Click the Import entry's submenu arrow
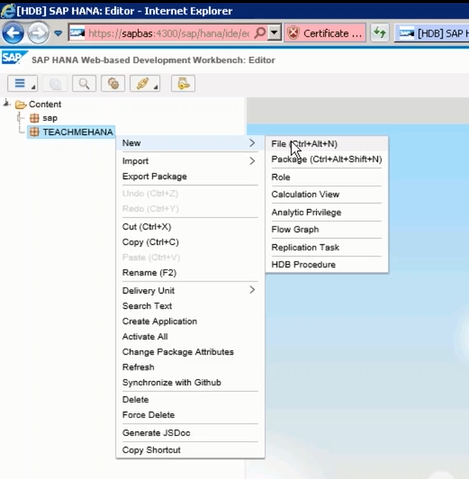469x479 pixels. [x=252, y=161]
